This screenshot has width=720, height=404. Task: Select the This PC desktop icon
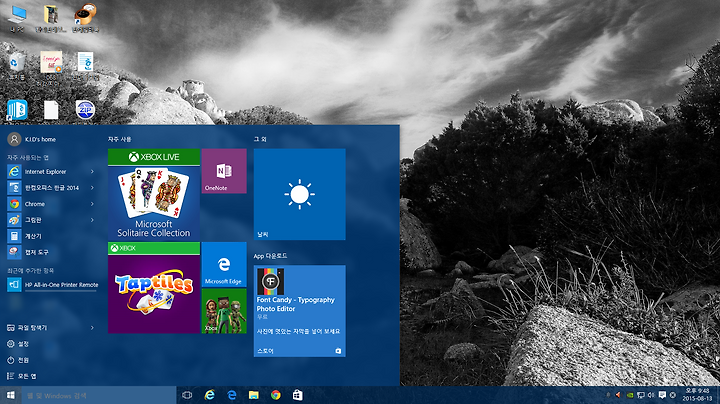[17, 19]
